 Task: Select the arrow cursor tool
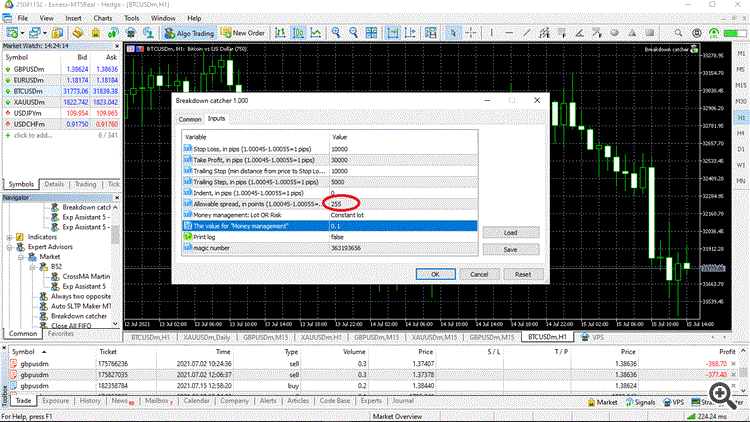[x=452, y=33]
